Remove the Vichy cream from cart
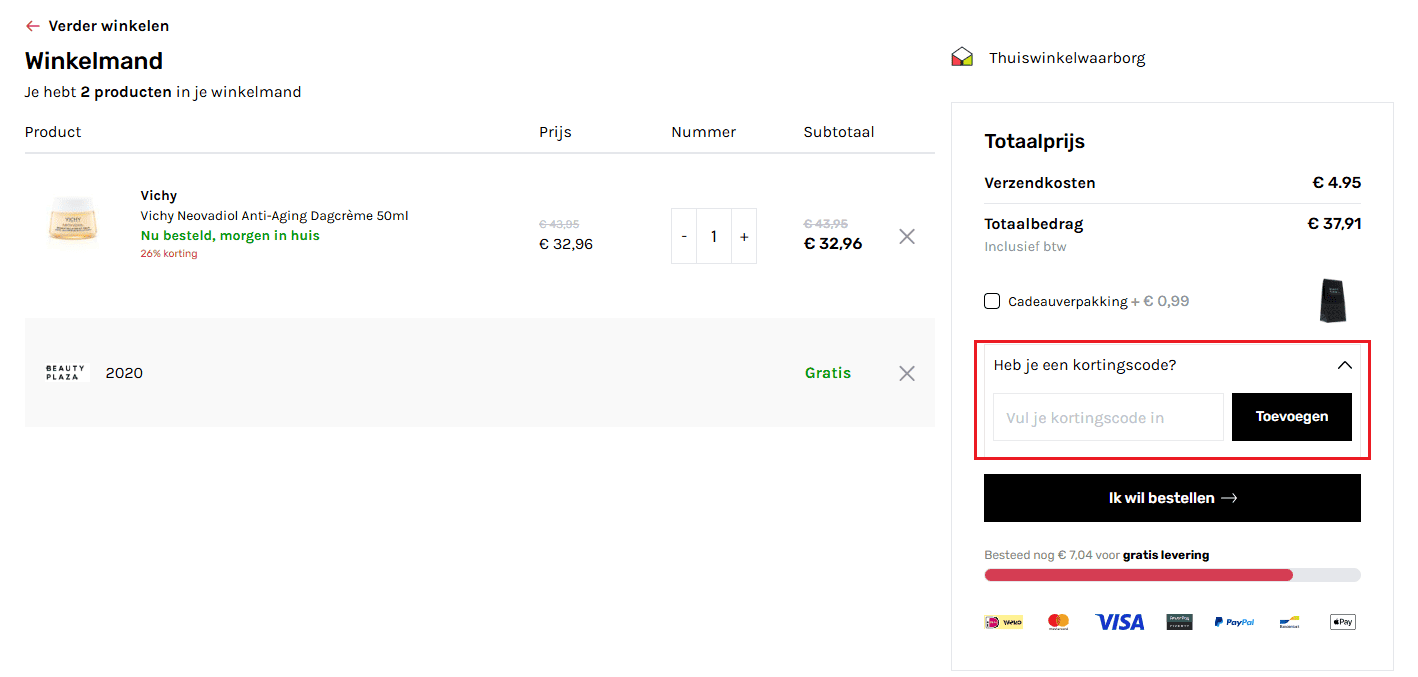 click(x=907, y=236)
